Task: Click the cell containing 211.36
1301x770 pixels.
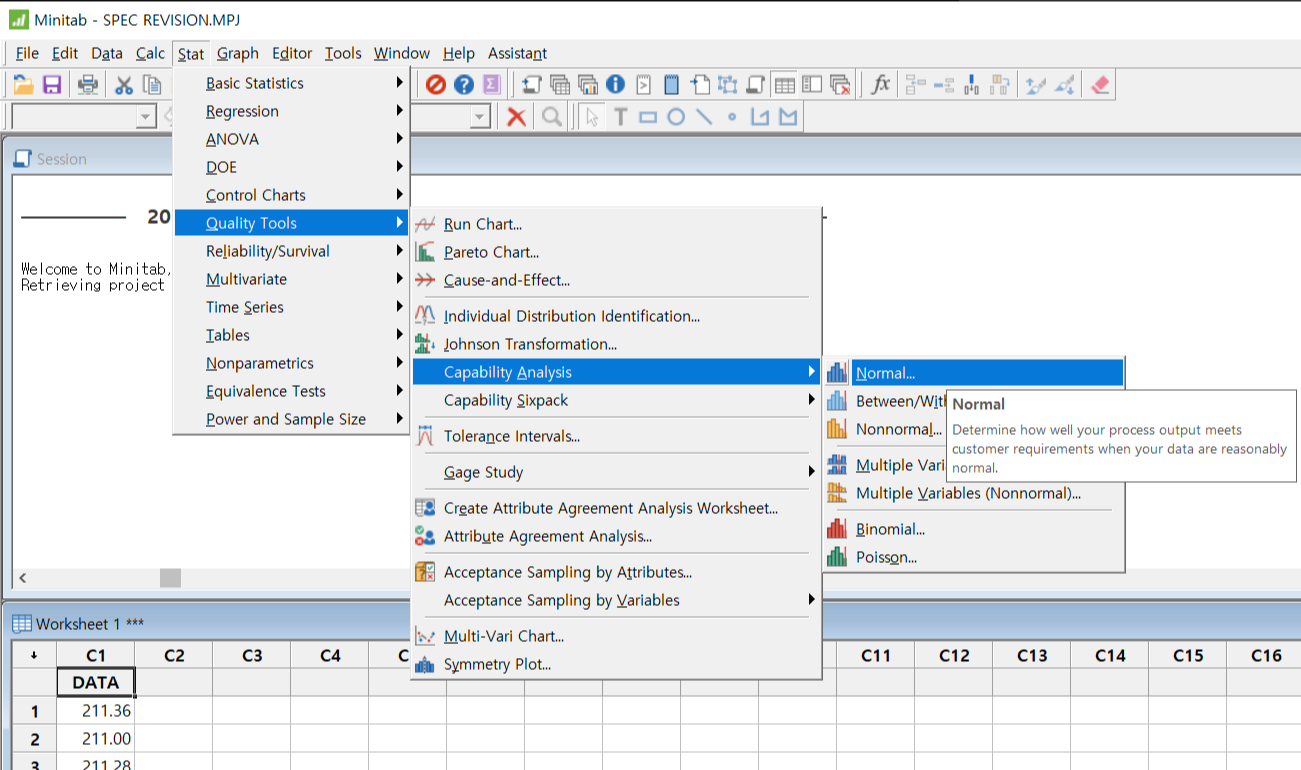Action: point(96,711)
